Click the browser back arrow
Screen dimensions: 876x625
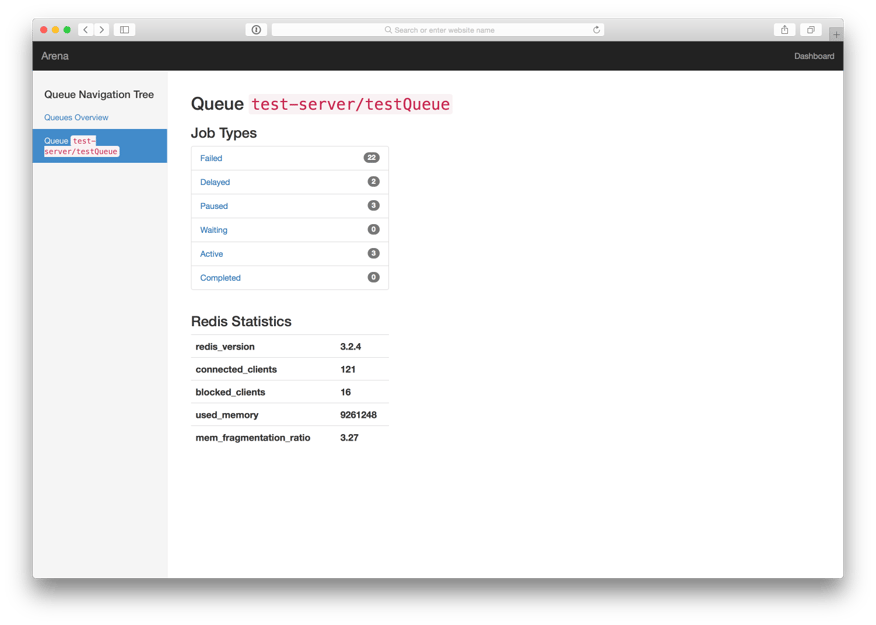coord(87,29)
